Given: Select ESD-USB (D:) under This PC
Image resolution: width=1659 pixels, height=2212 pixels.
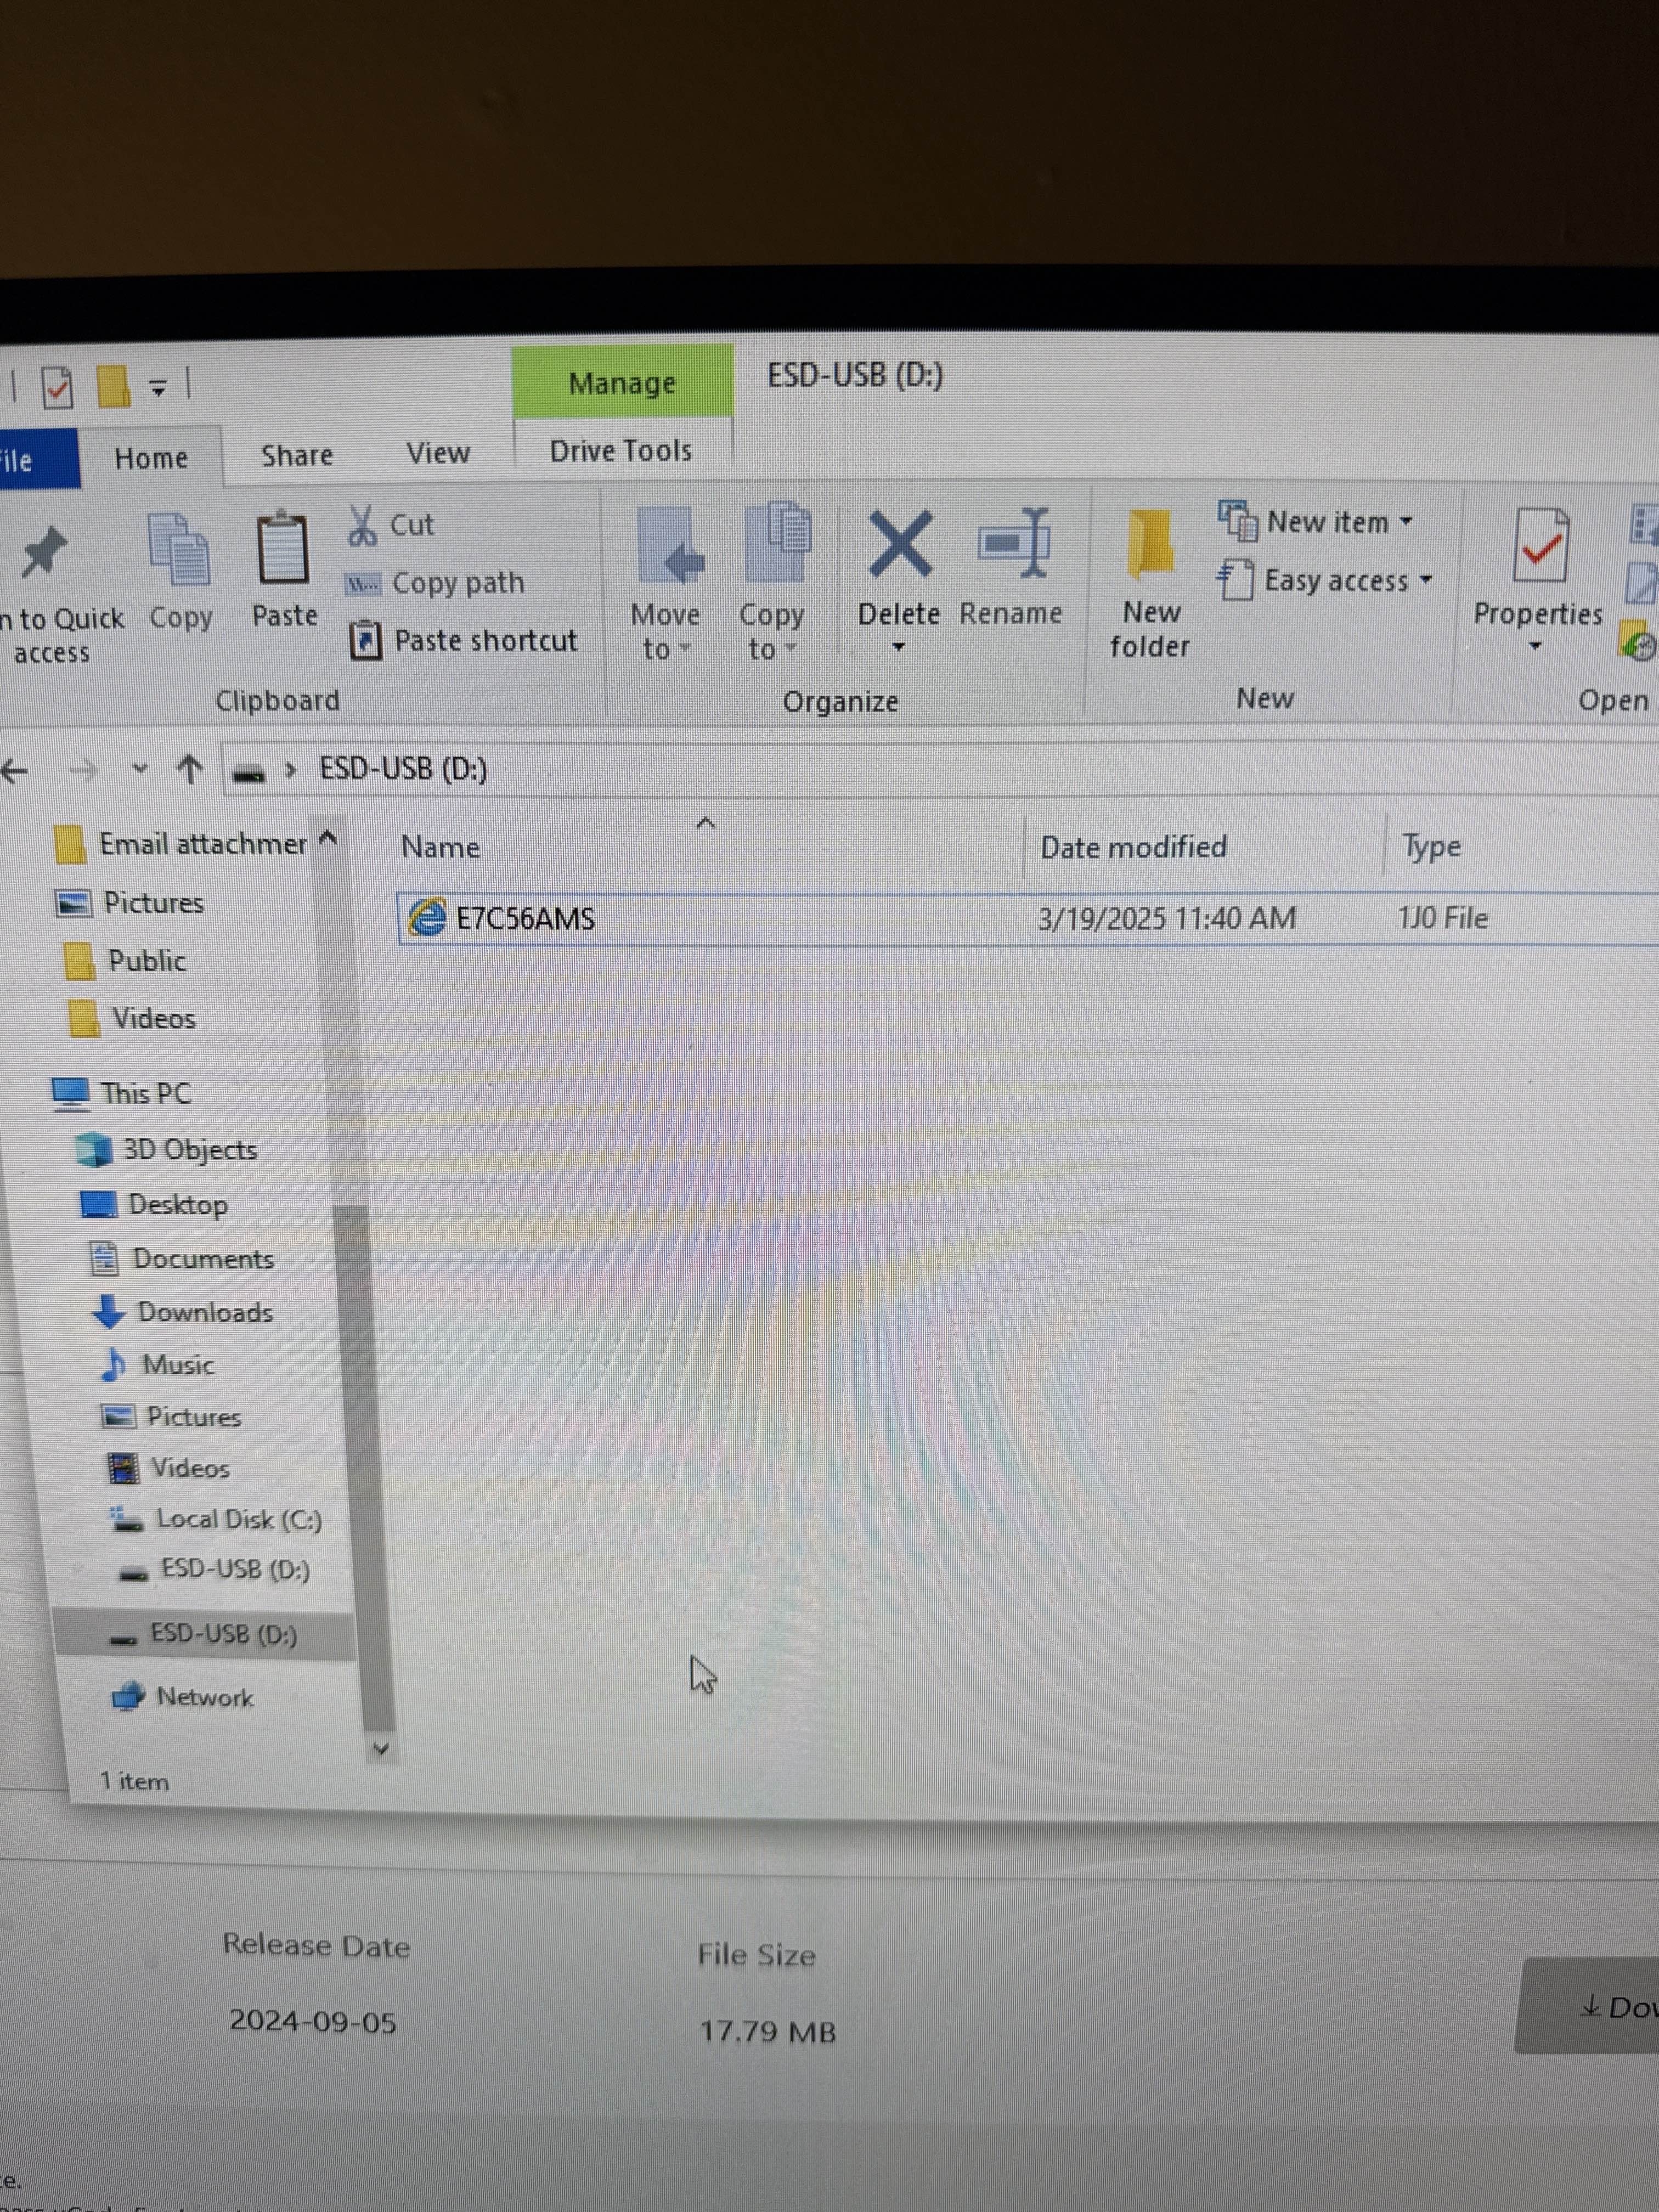Looking at the screenshot, I should [x=214, y=1570].
